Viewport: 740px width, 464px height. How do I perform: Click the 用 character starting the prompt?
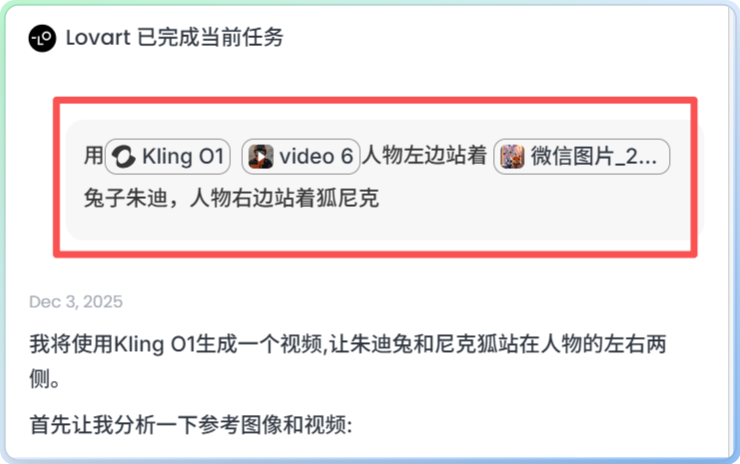93,156
